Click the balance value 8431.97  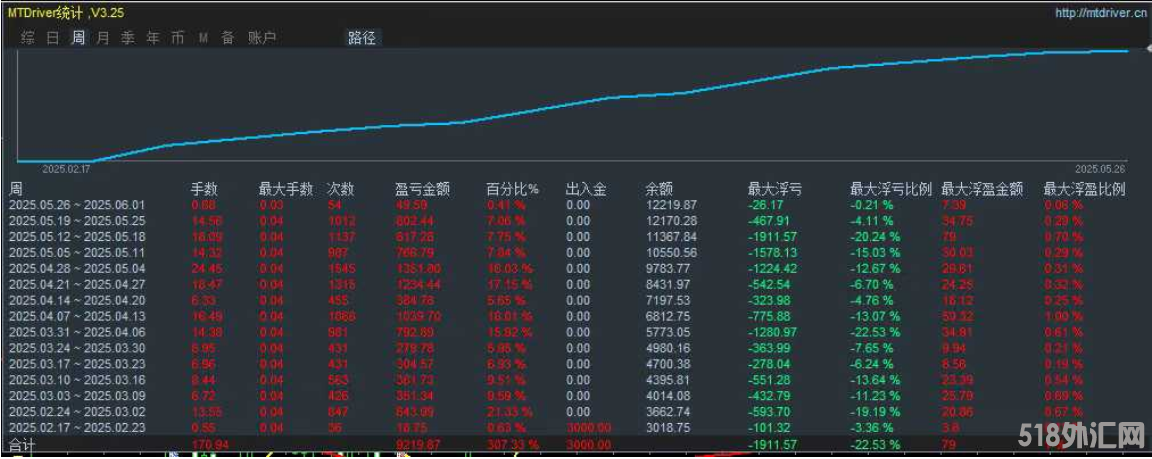click(669, 284)
